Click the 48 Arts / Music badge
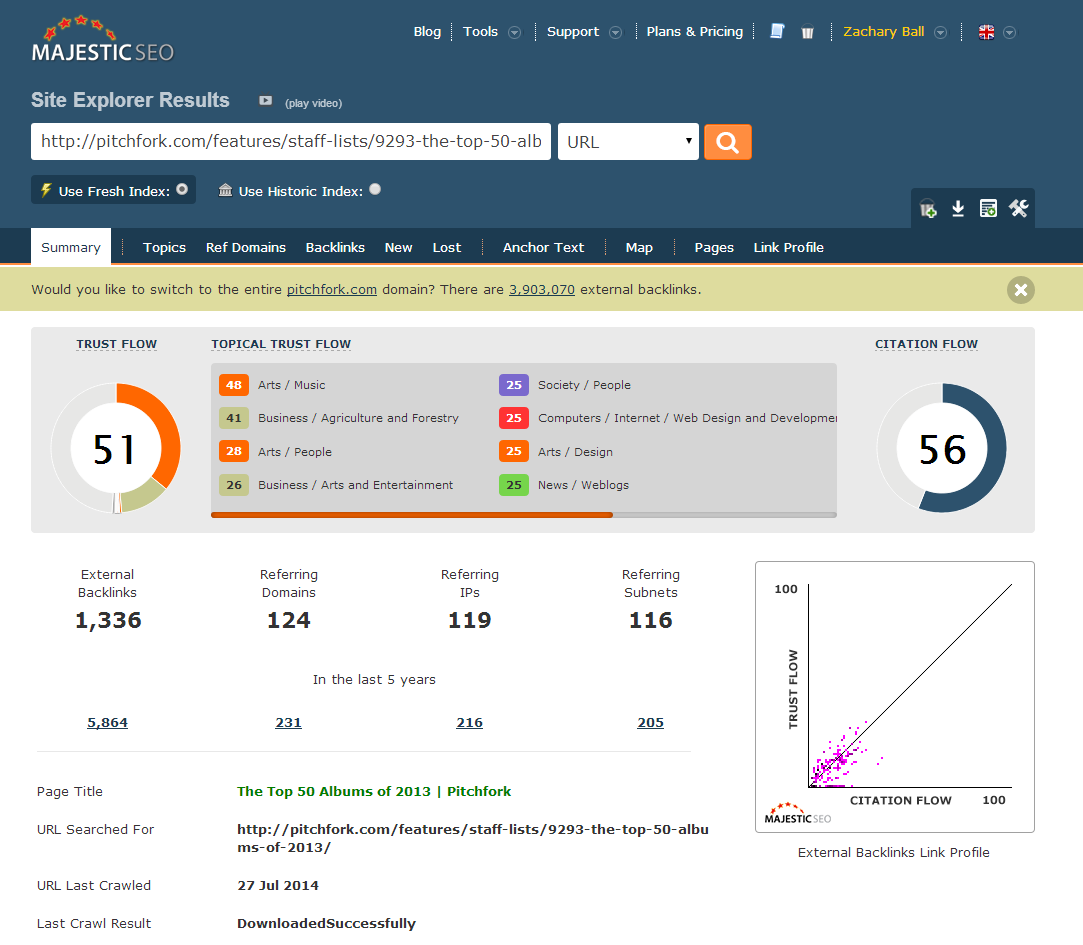Image resolution: width=1083 pixels, height=945 pixels. point(233,385)
